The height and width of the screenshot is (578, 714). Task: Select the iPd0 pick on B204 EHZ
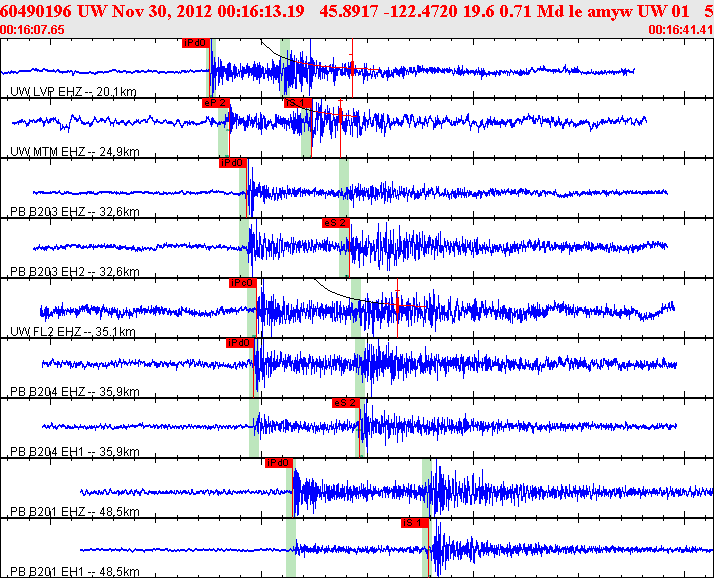(240, 343)
